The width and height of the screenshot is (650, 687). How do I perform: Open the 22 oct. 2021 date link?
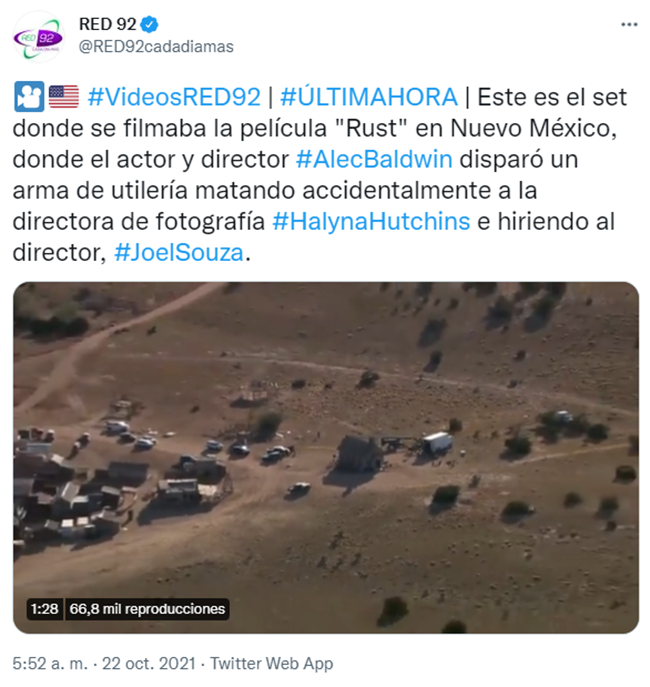[x=148, y=664]
